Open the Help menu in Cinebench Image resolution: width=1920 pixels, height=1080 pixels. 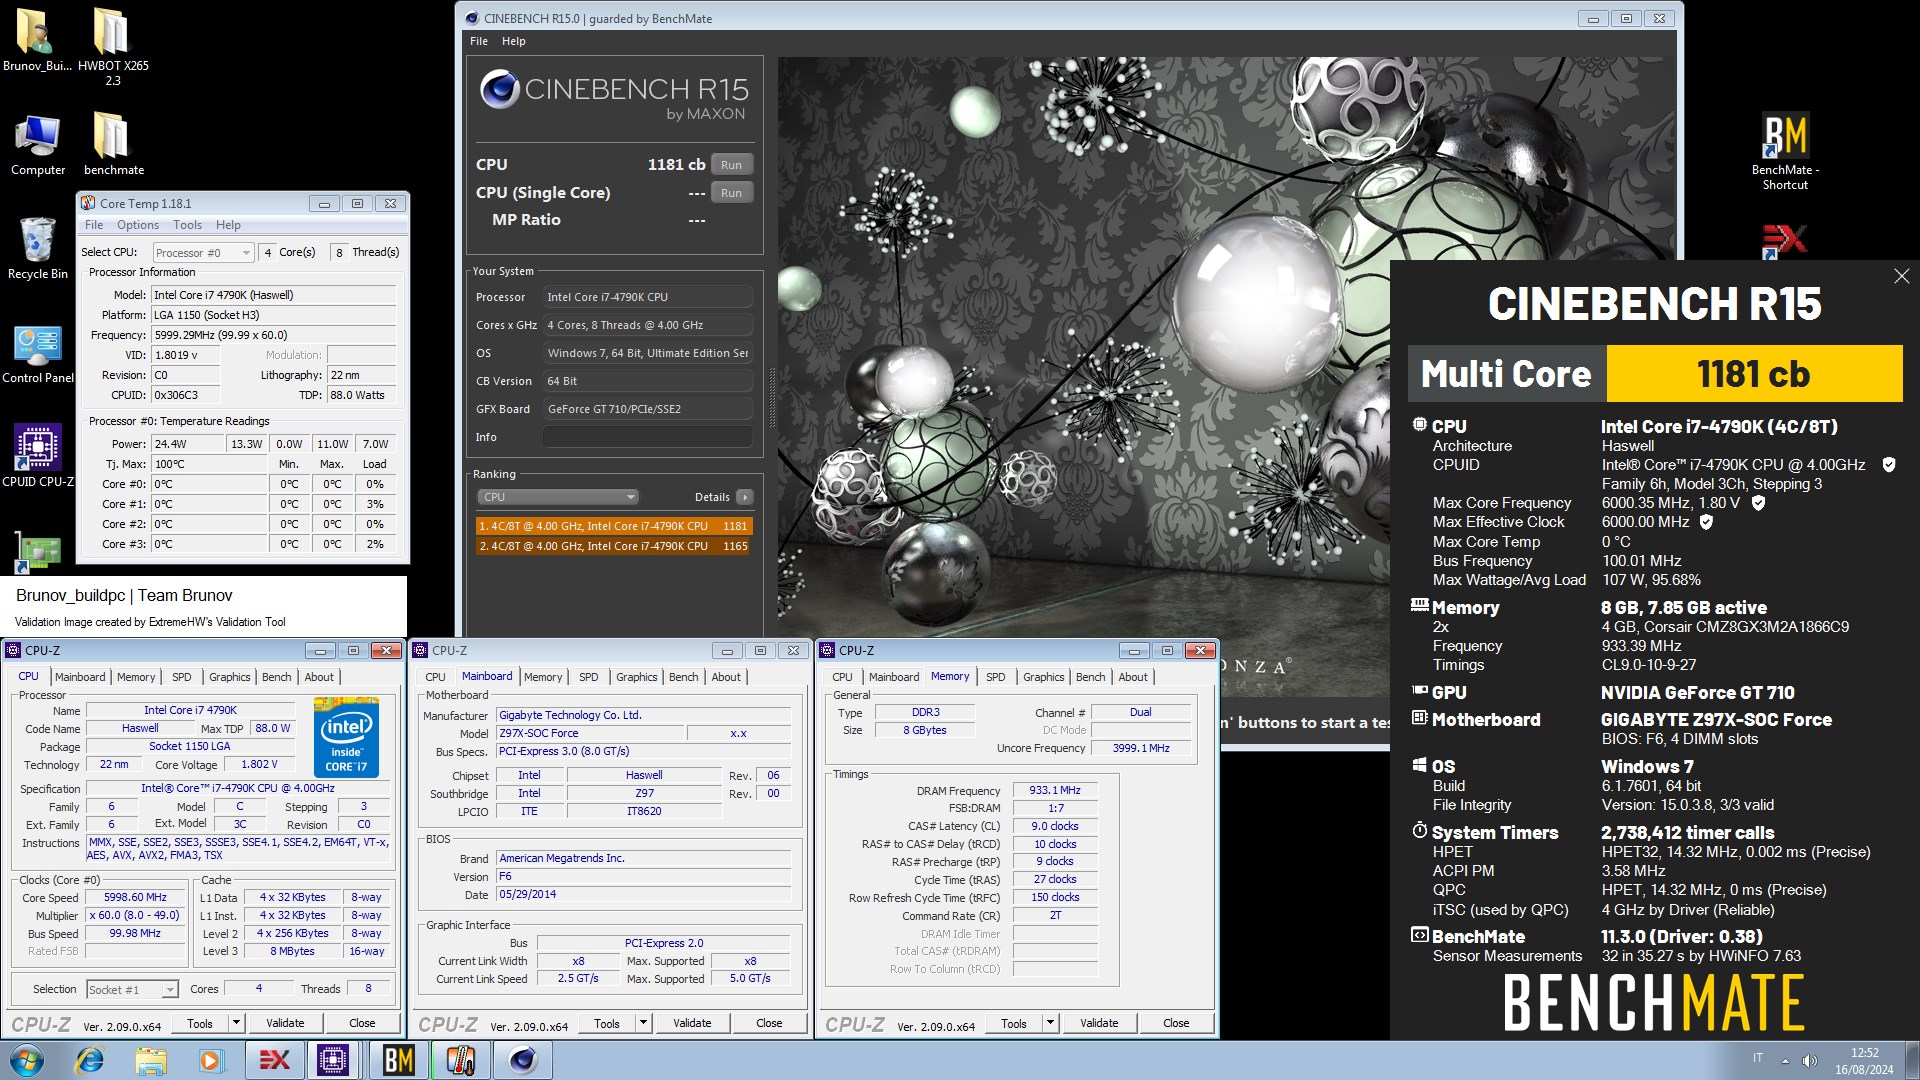(x=513, y=41)
